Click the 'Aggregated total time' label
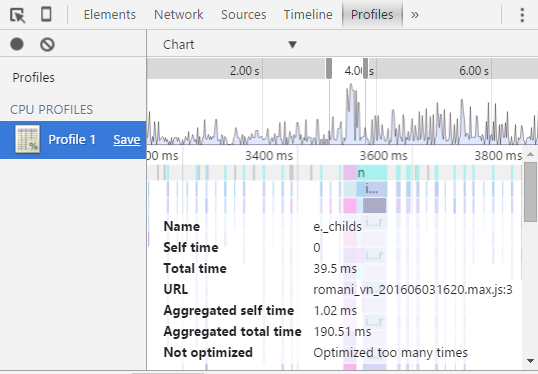This screenshot has height=374, width=538. click(x=232, y=332)
